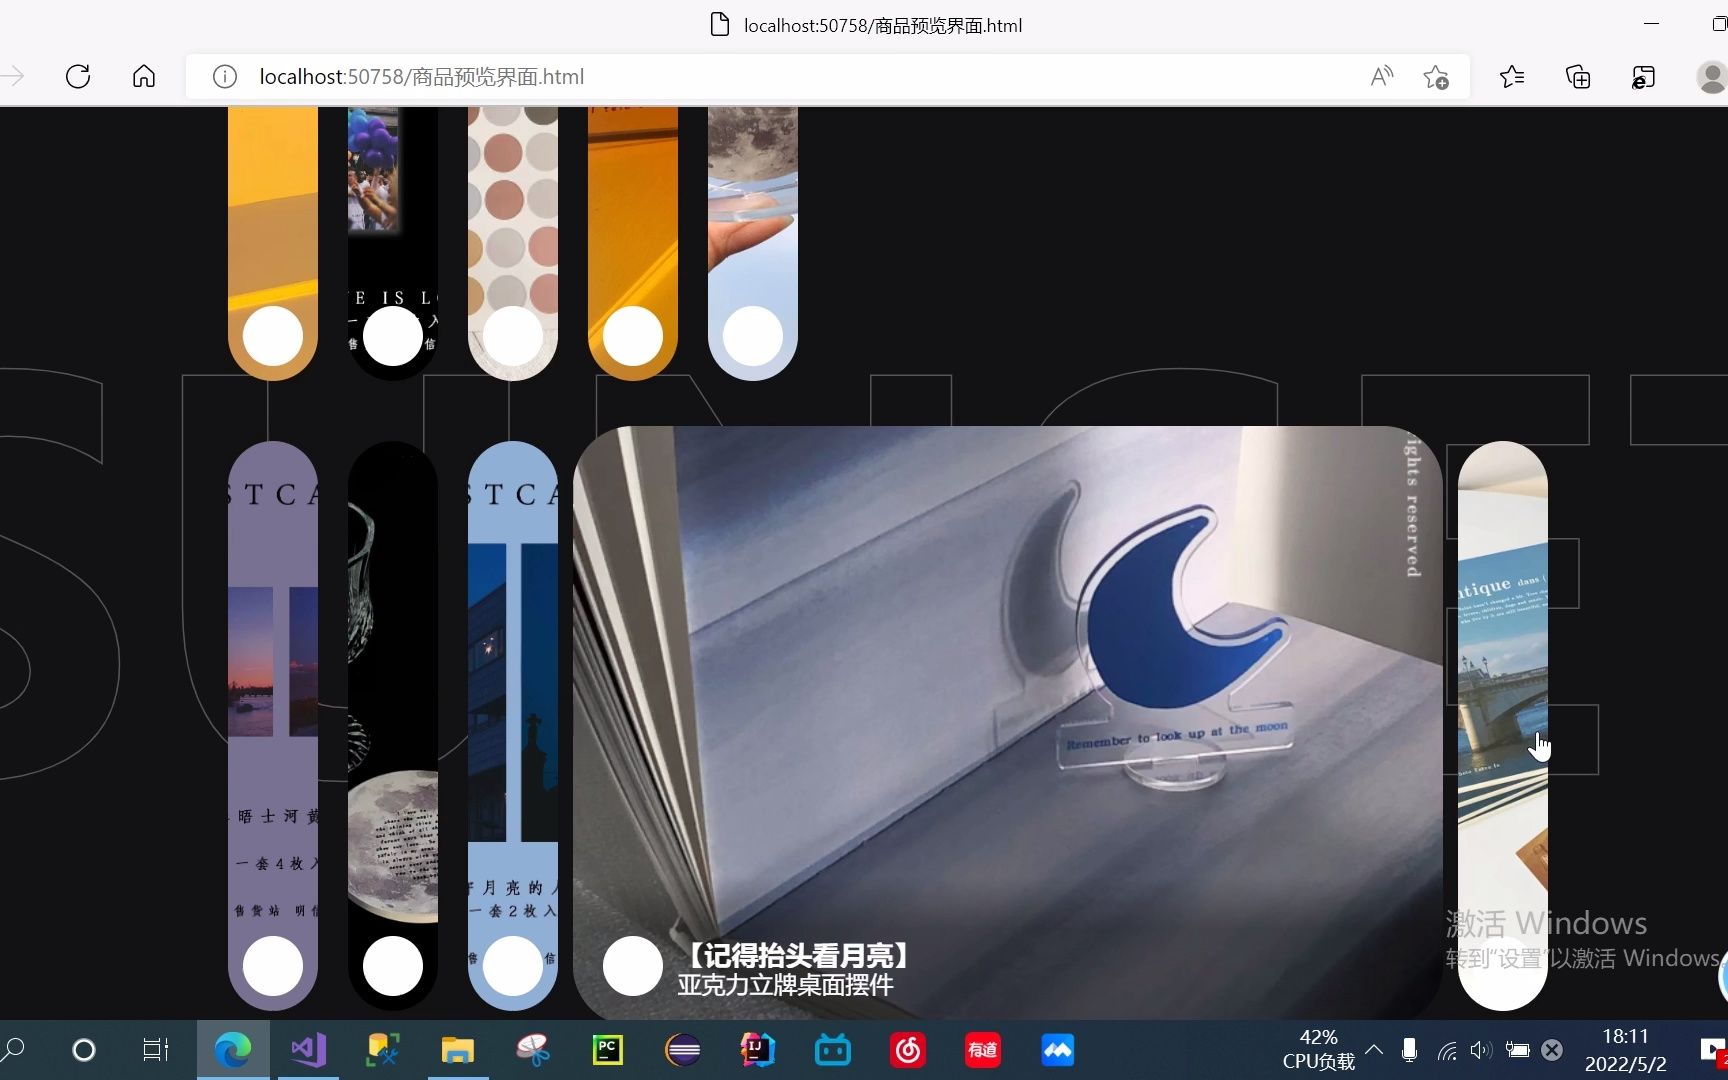
Task: Open File Explorer from the taskbar
Action: click(457, 1050)
